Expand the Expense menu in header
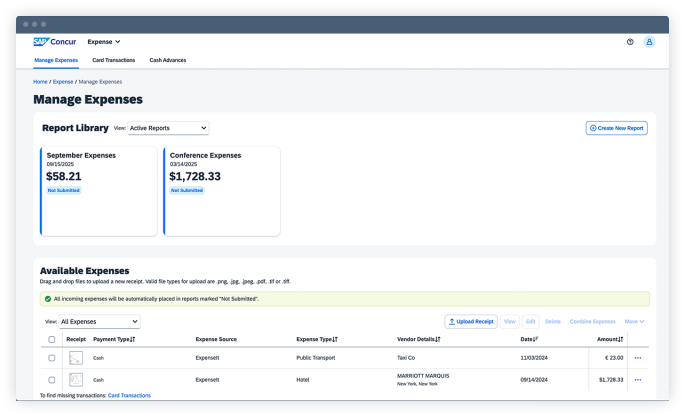Viewport: 685px width, 416px height. click(104, 42)
